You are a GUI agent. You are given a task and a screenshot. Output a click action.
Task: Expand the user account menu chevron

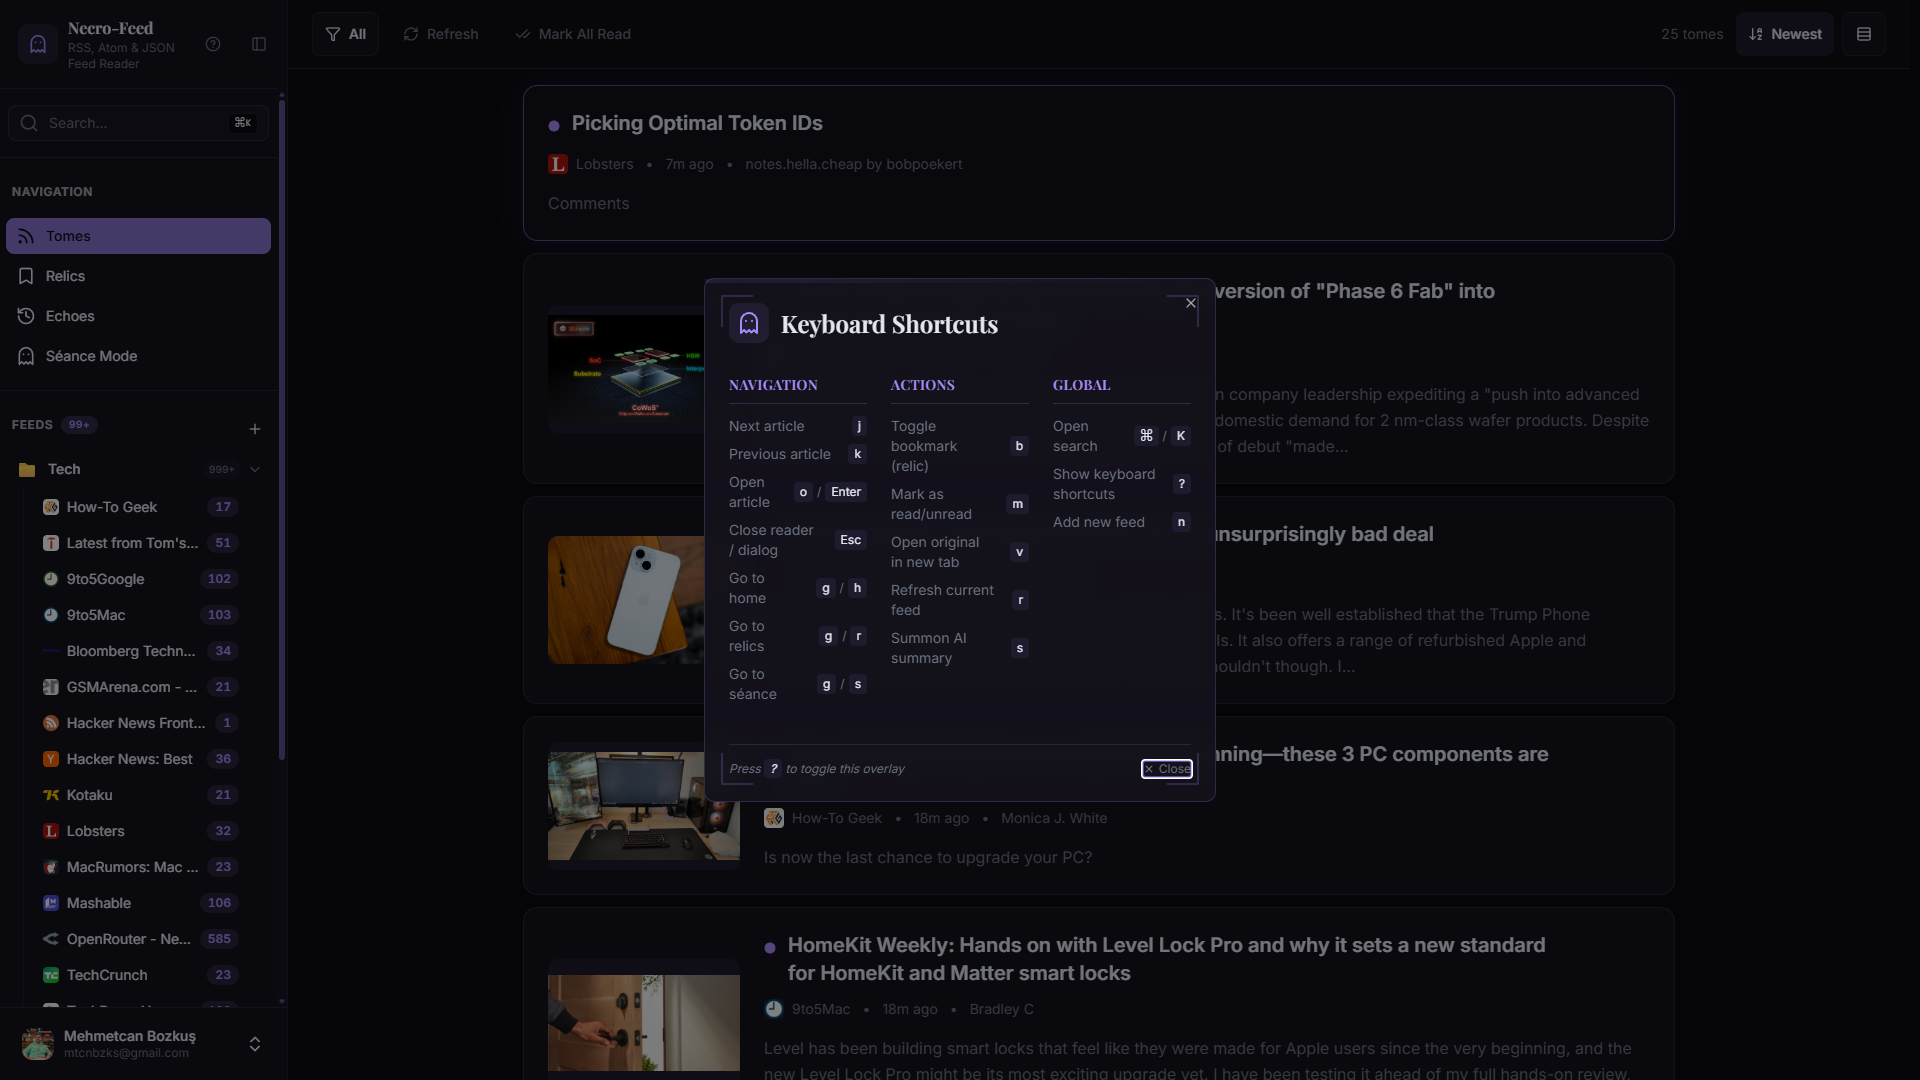255,1044
